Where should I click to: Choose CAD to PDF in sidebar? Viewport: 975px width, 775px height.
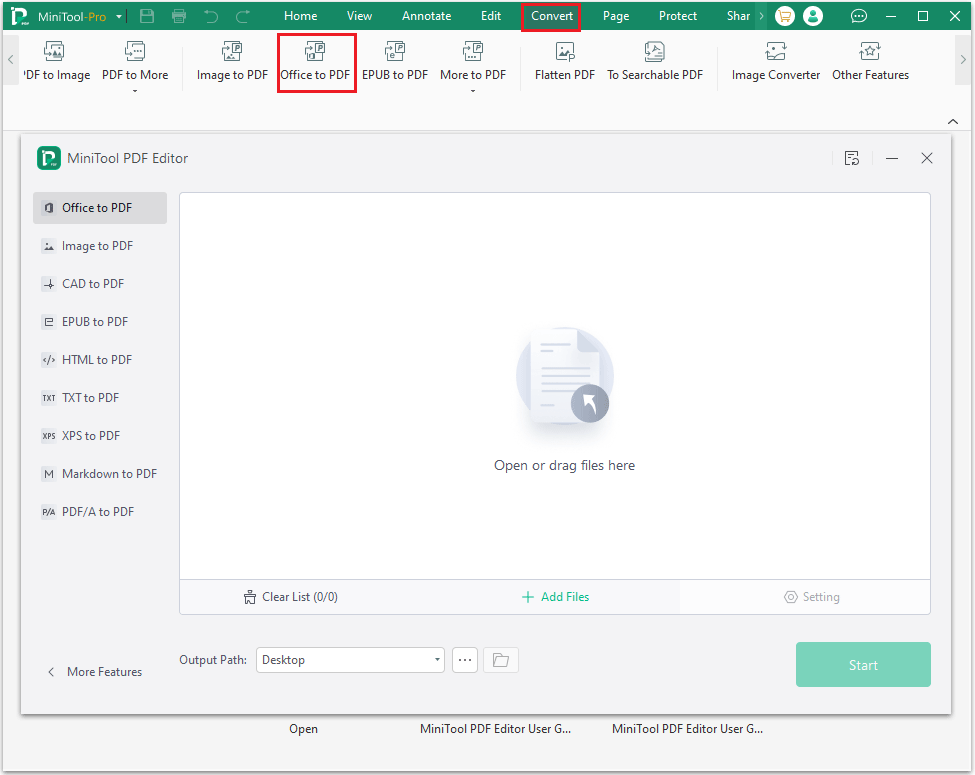[99, 284]
